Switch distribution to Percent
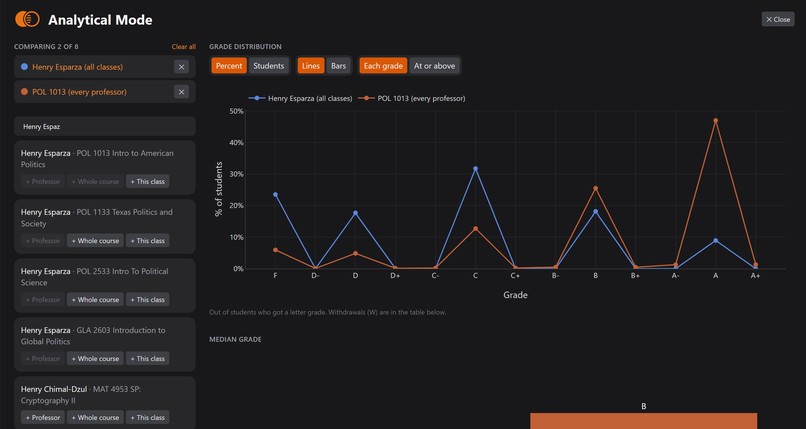The width and height of the screenshot is (806, 429). click(x=229, y=66)
